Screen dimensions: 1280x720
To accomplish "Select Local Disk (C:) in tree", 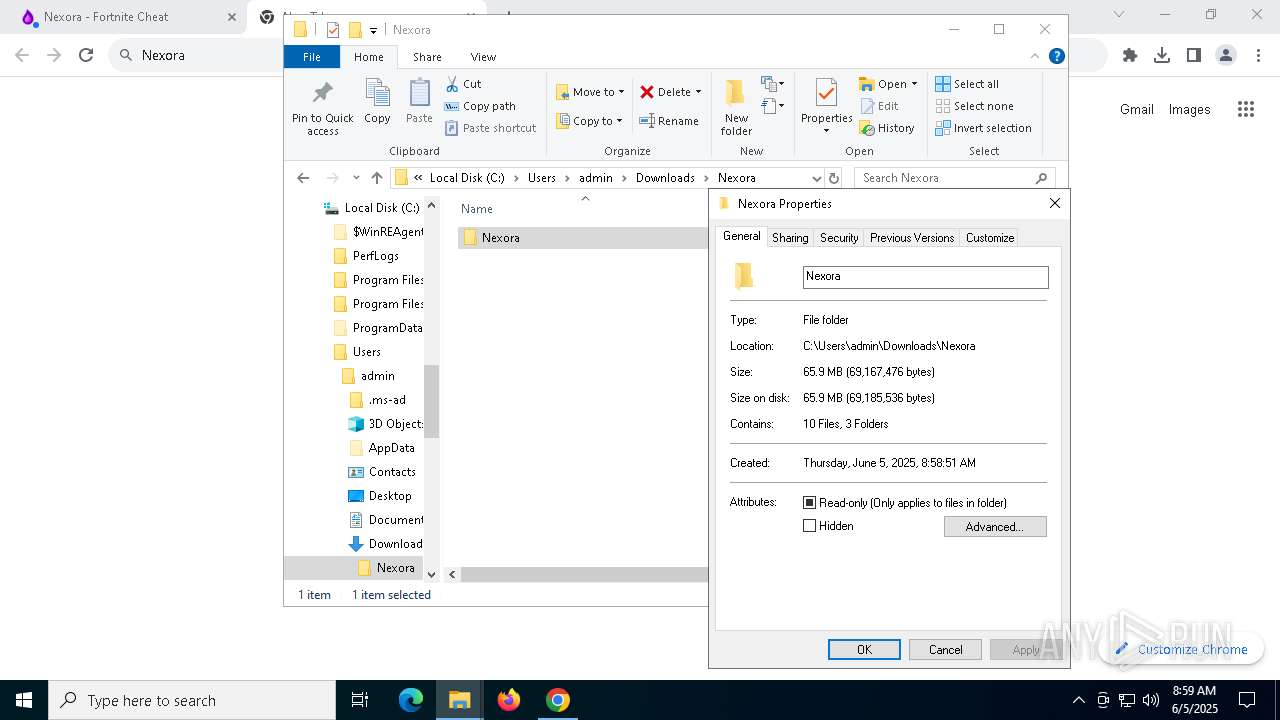I will [372, 208].
